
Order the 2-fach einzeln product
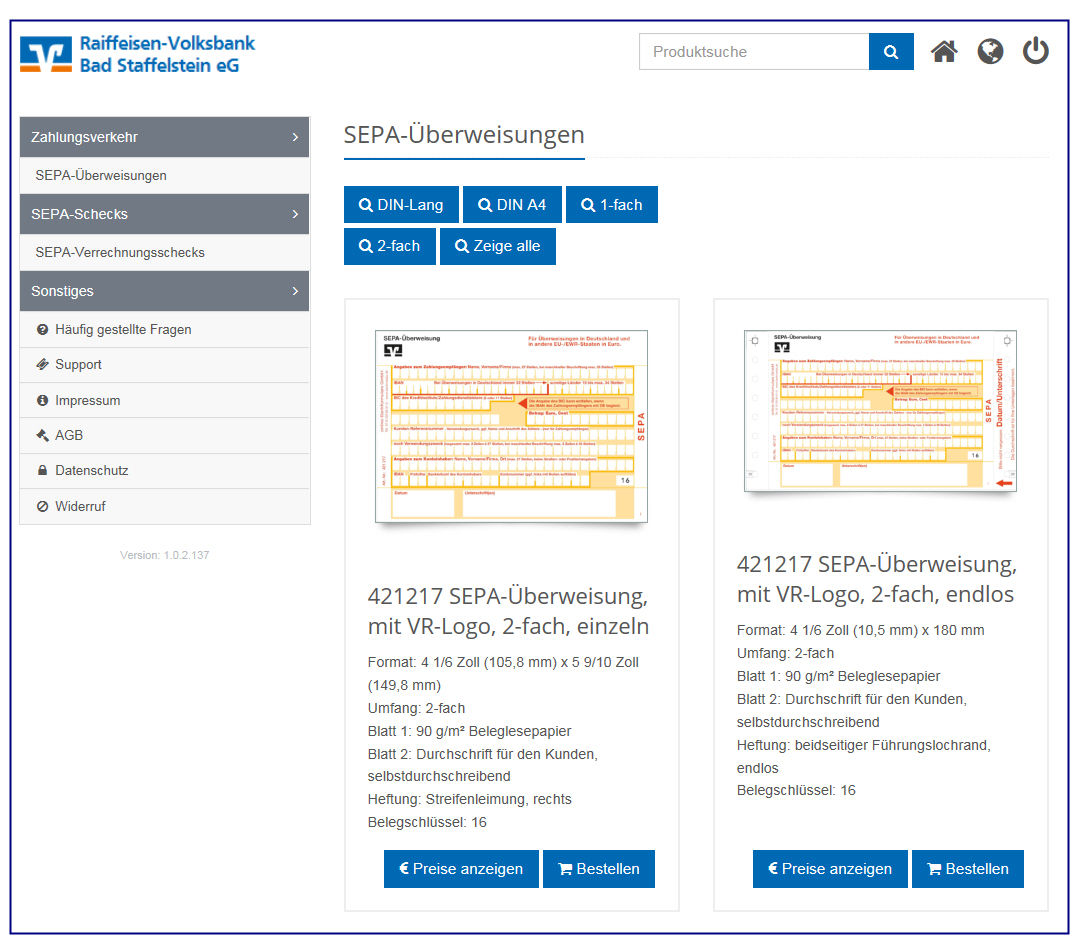click(x=599, y=869)
